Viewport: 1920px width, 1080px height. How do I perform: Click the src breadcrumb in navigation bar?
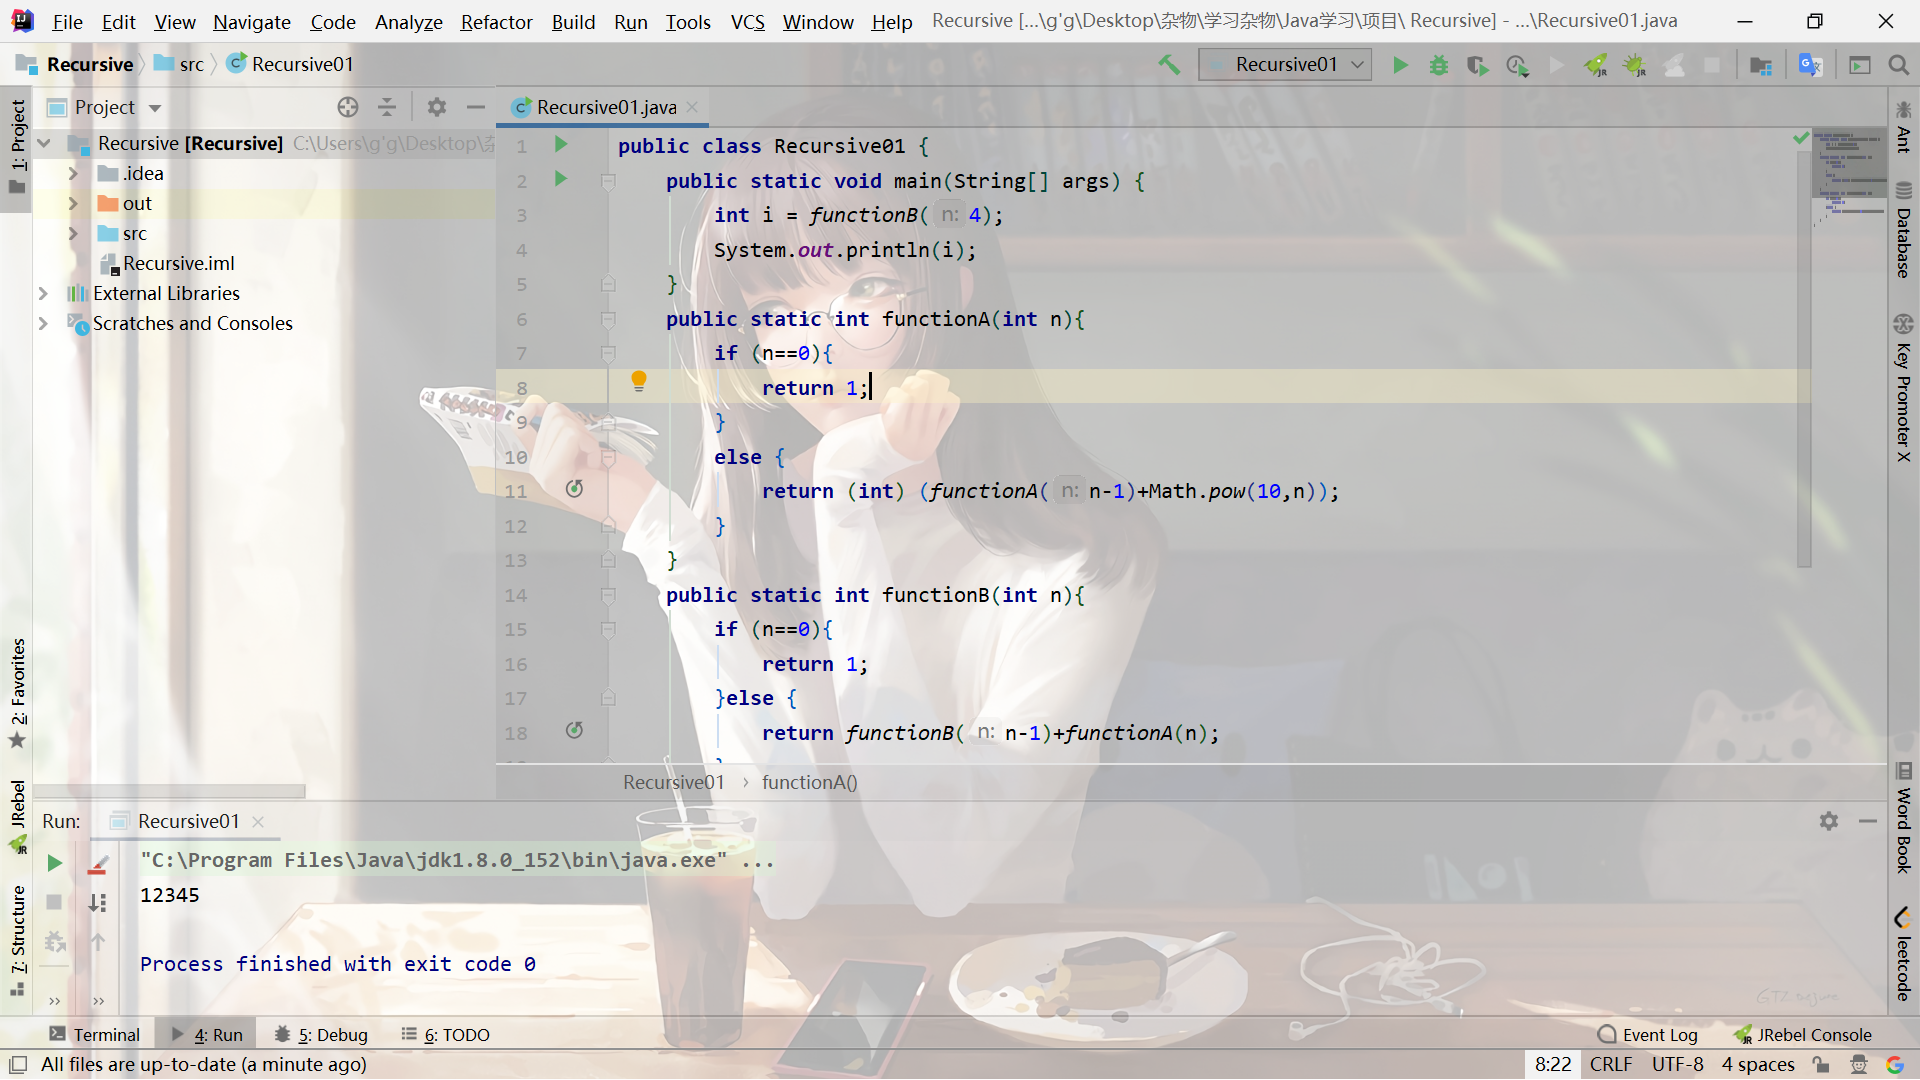point(179,65)
